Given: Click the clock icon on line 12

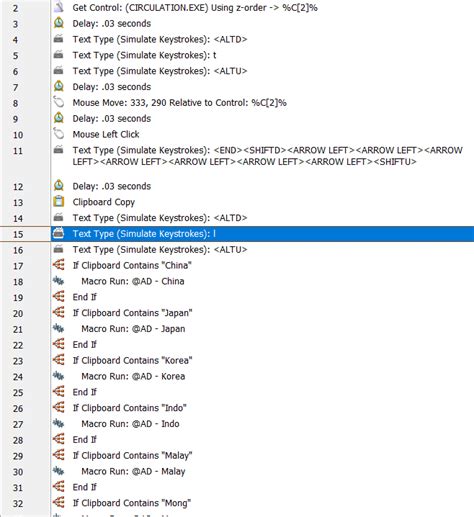Looking at the screenshot, I should pos(59,186).
